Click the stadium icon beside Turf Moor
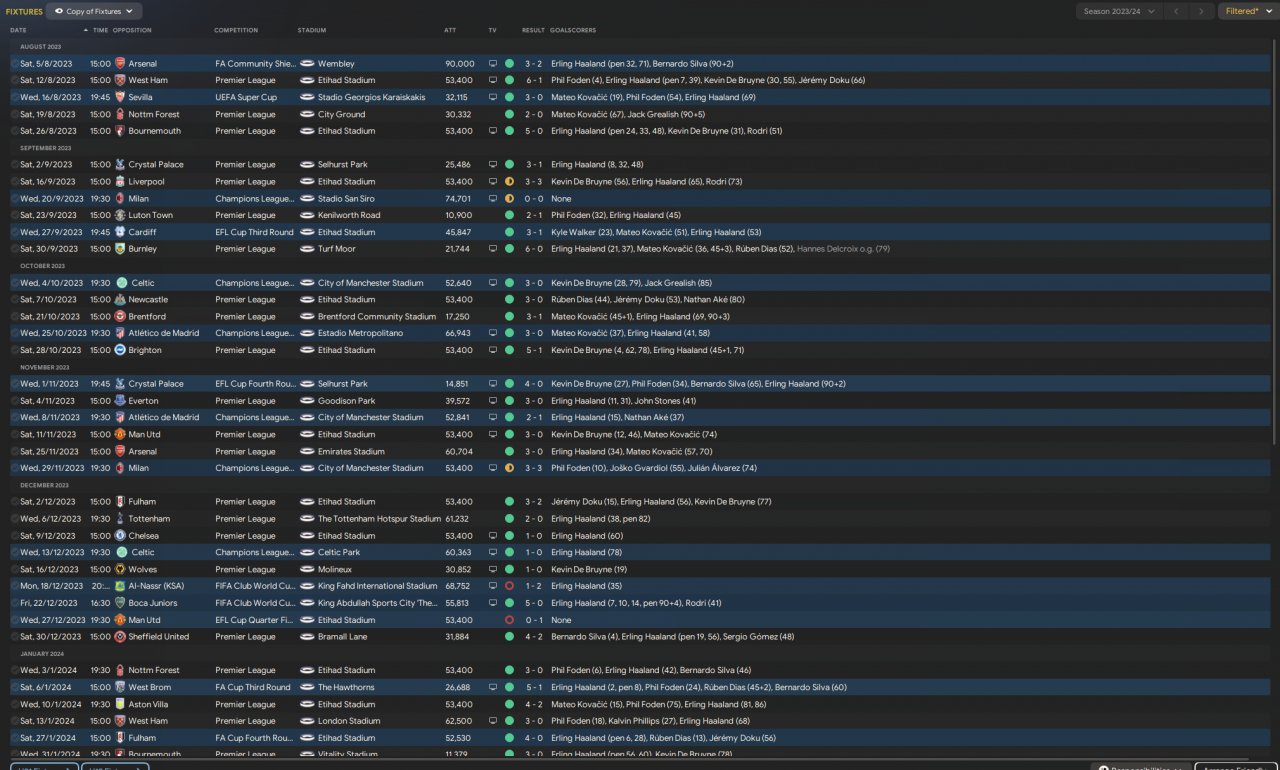 (x=307, y=249)
